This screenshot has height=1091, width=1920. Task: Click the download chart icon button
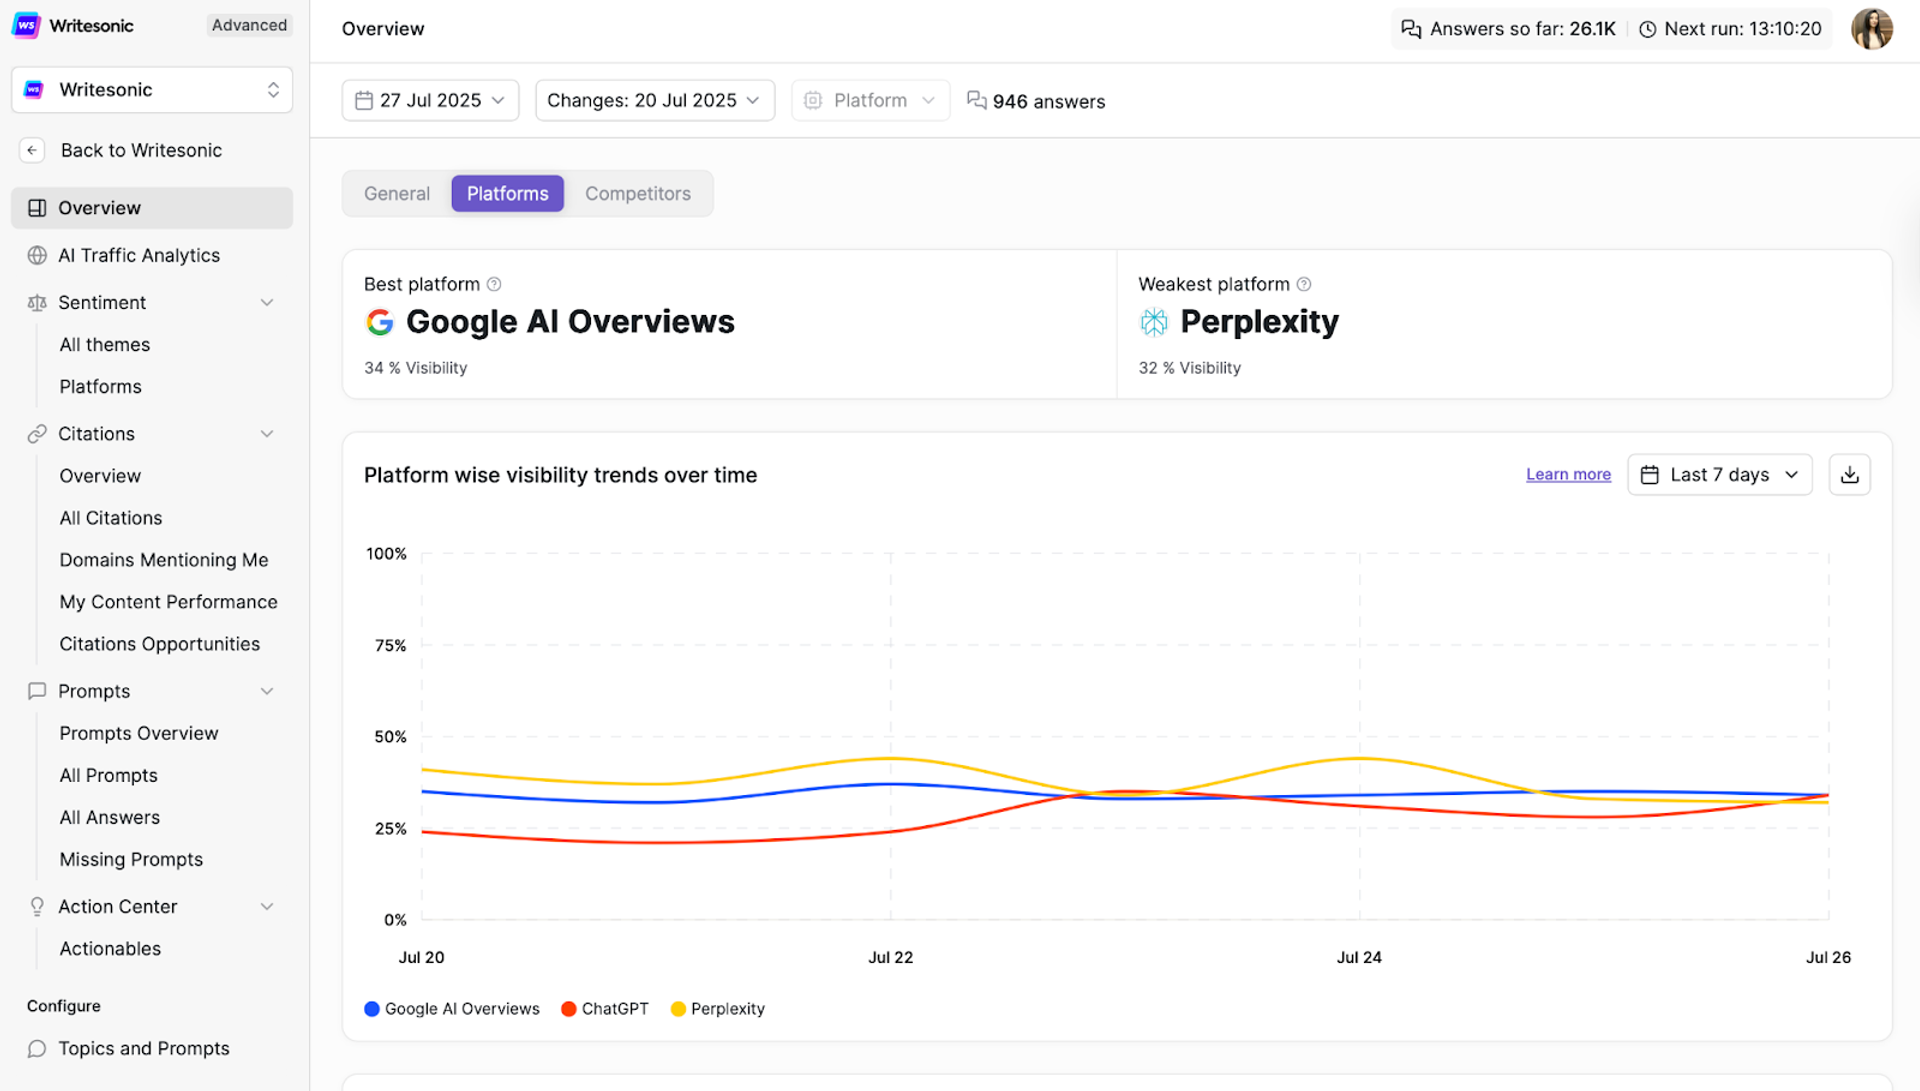tap(1849, 475)
